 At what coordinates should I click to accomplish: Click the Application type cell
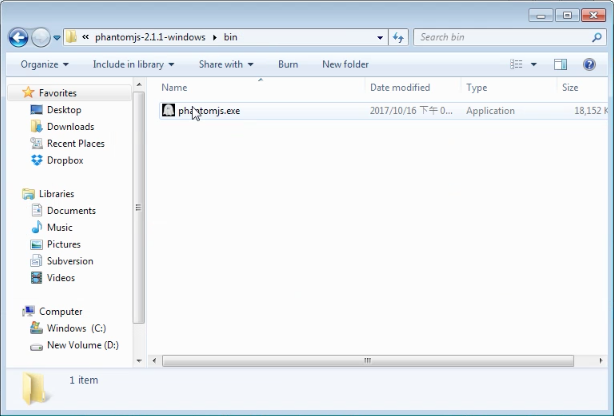[490, 111]
